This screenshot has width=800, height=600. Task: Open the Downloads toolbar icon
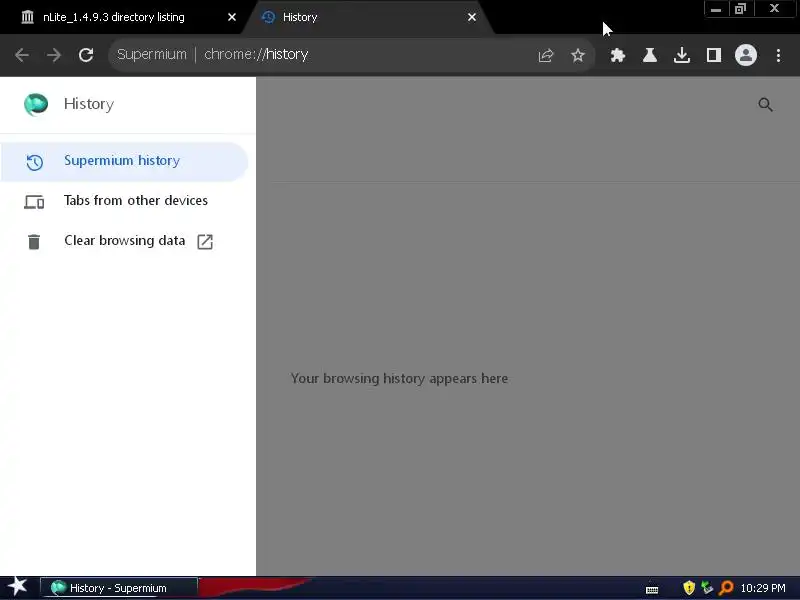pos(682,55)
